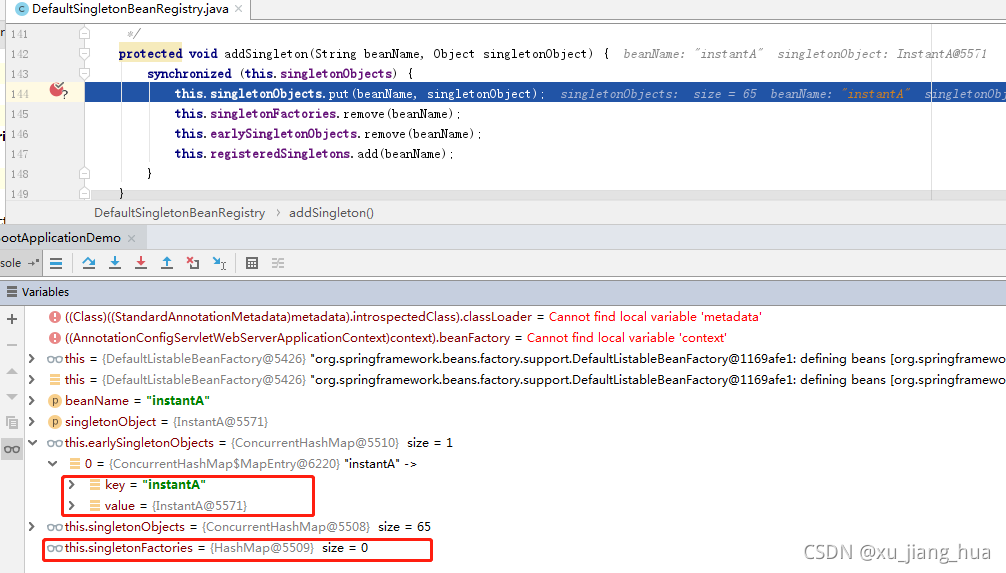Click the console pin arrow icon
Screen dimensions: 1006x573
pos(33,263)
